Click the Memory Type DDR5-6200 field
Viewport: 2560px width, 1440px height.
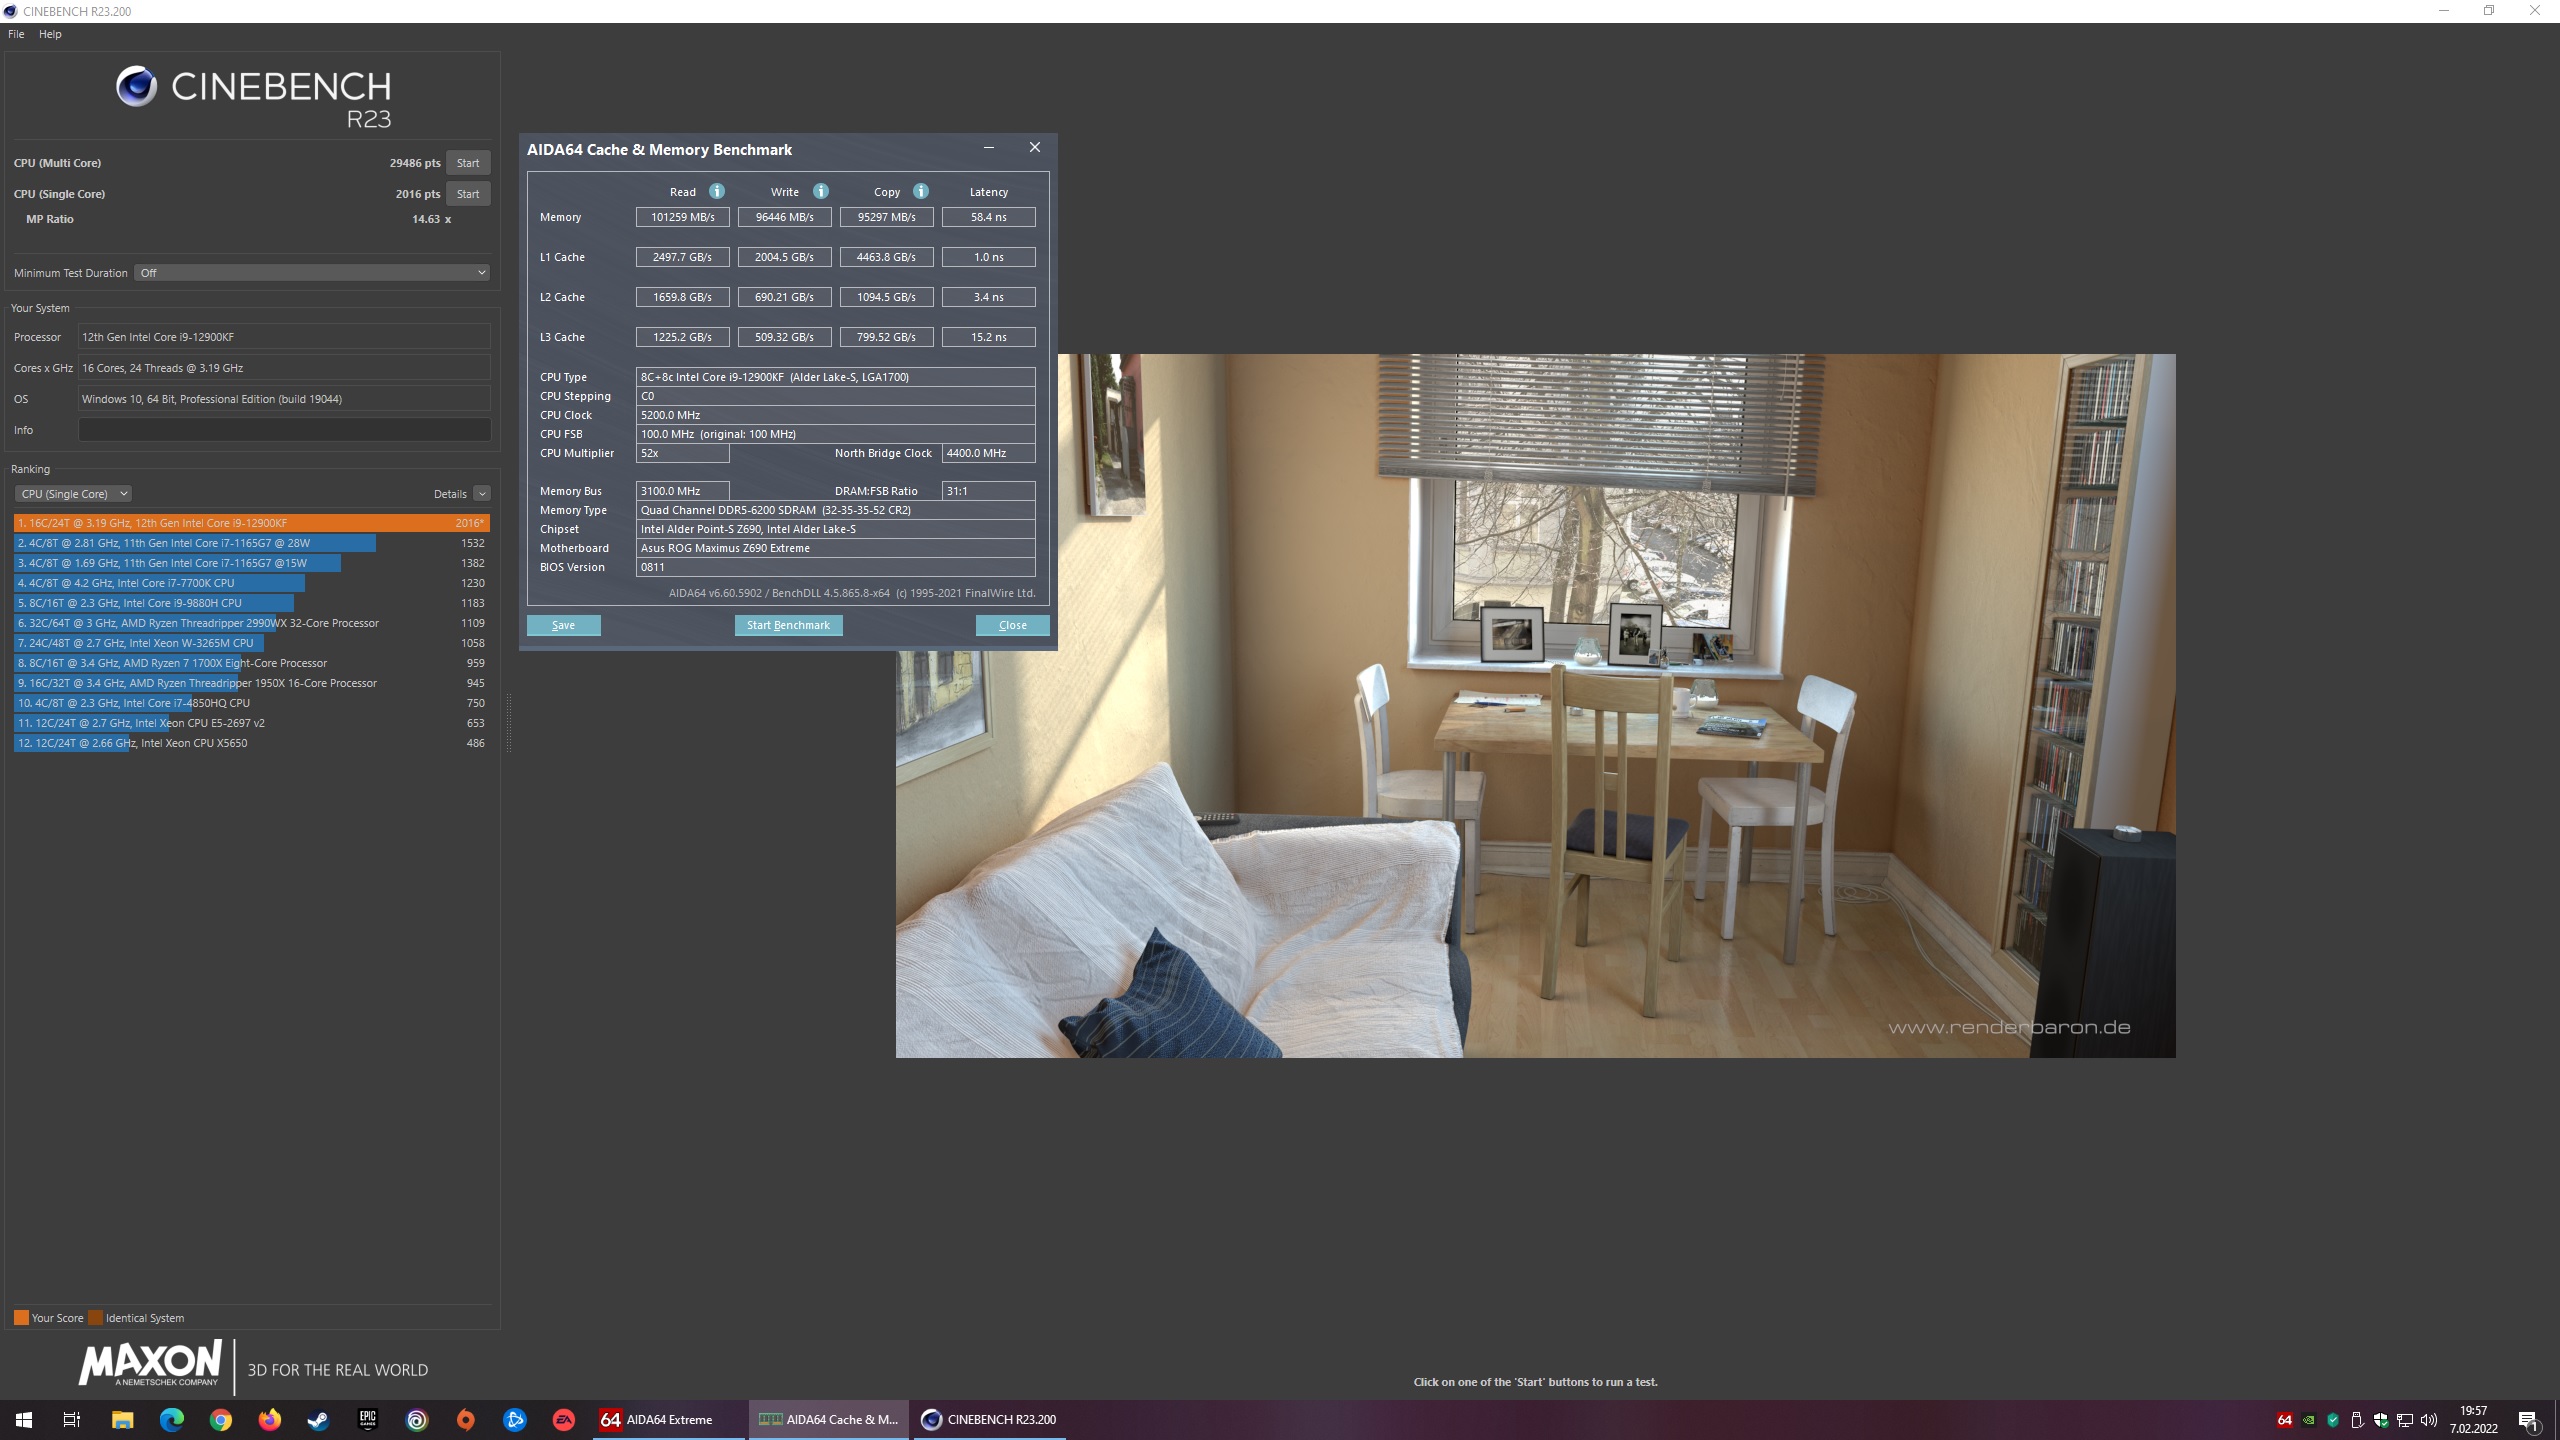point(836,510)
